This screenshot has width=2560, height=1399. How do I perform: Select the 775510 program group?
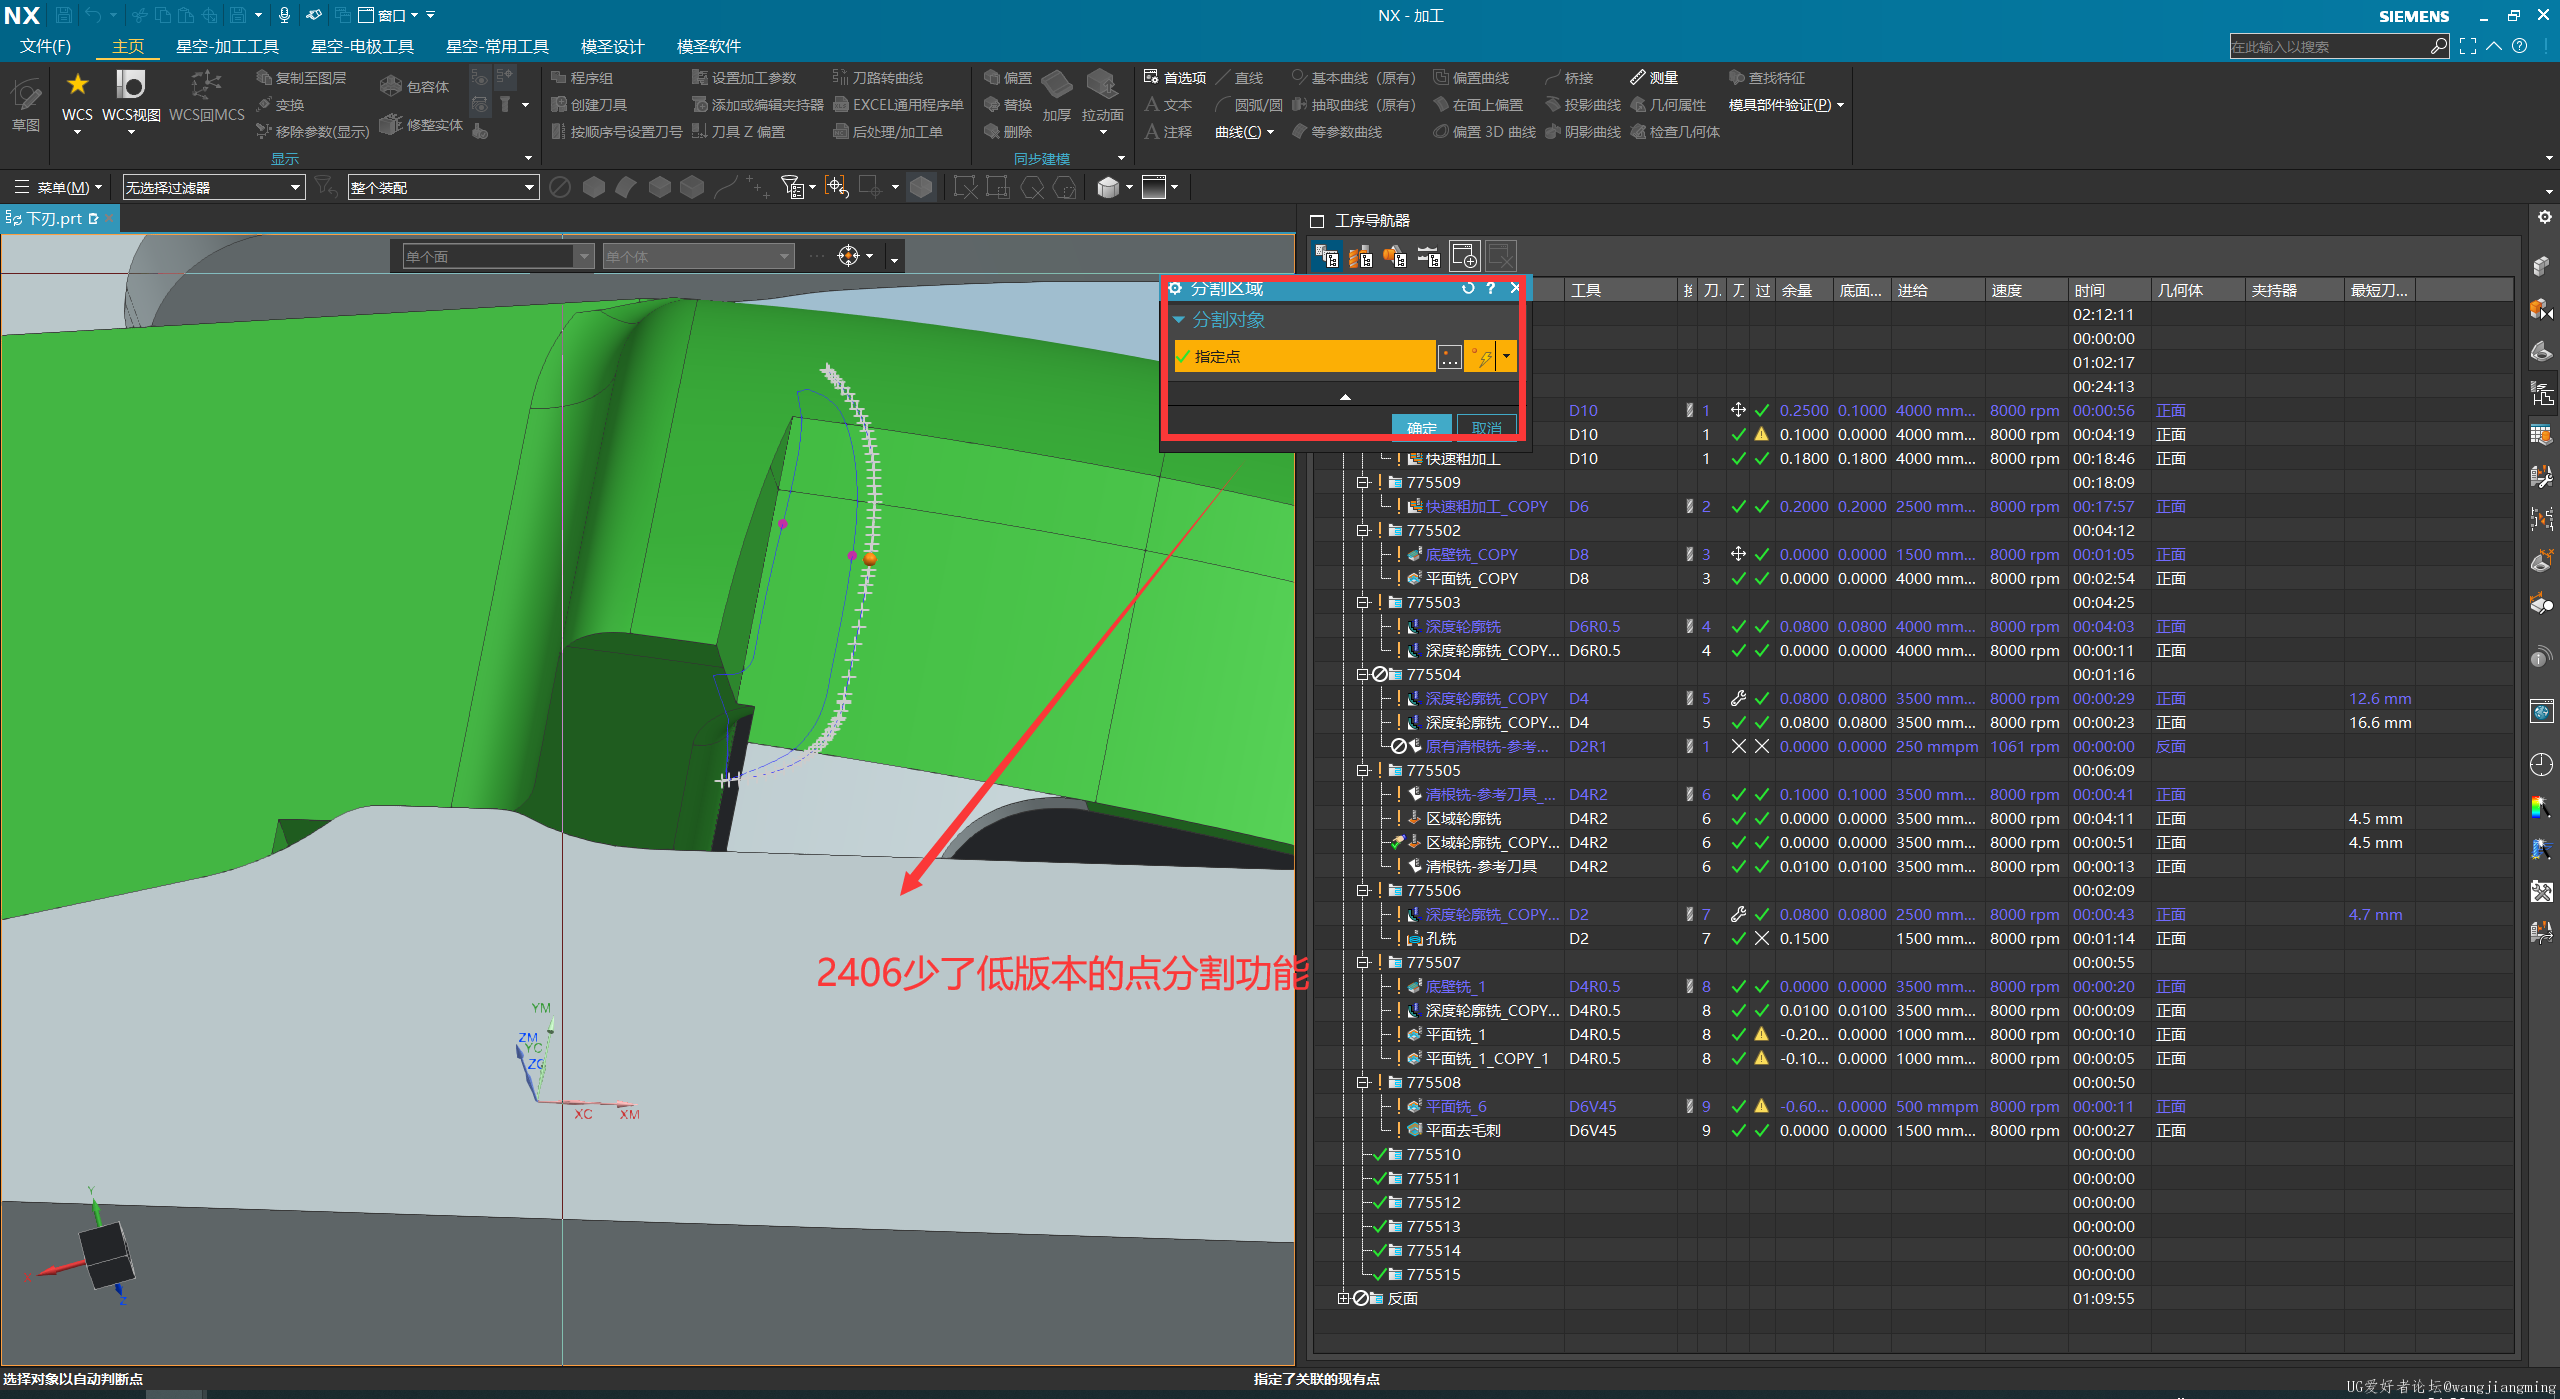pyautogui.click(x=1433, y=1154)
